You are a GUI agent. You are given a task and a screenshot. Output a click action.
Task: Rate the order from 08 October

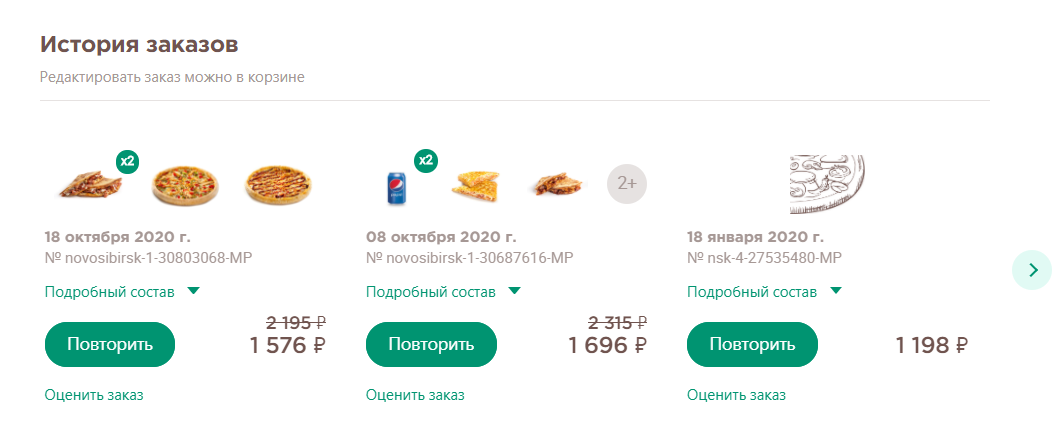(x=415, y=395)
